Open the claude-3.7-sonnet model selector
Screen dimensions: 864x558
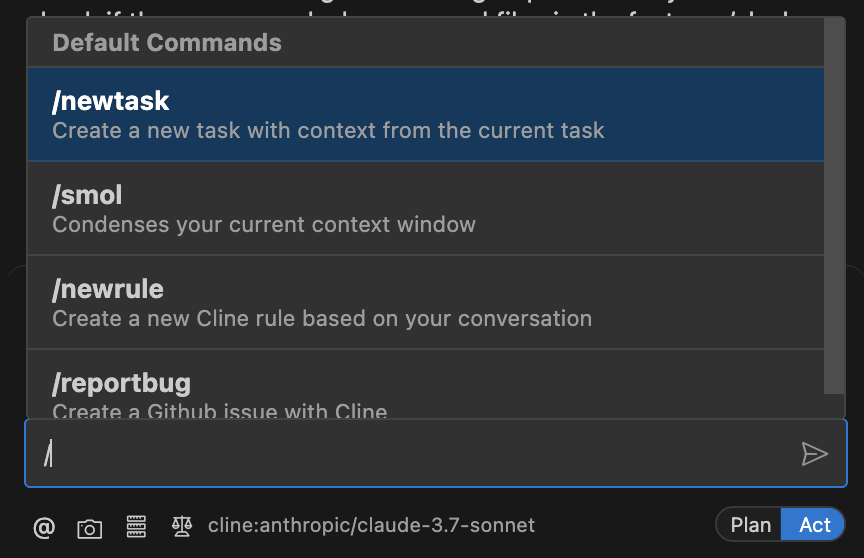click(371, 526)
